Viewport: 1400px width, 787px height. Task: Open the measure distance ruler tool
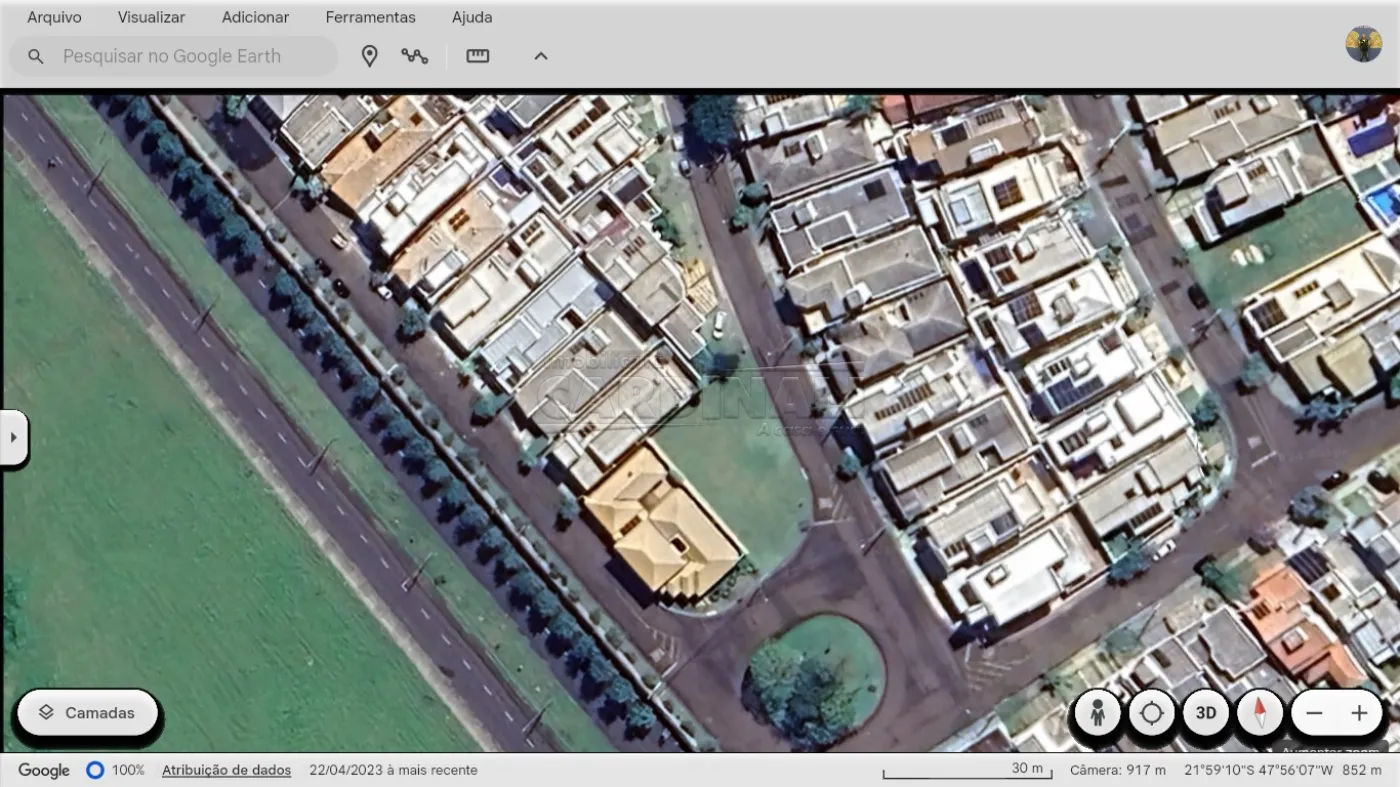pyautogui.click(x=478, y=57)
